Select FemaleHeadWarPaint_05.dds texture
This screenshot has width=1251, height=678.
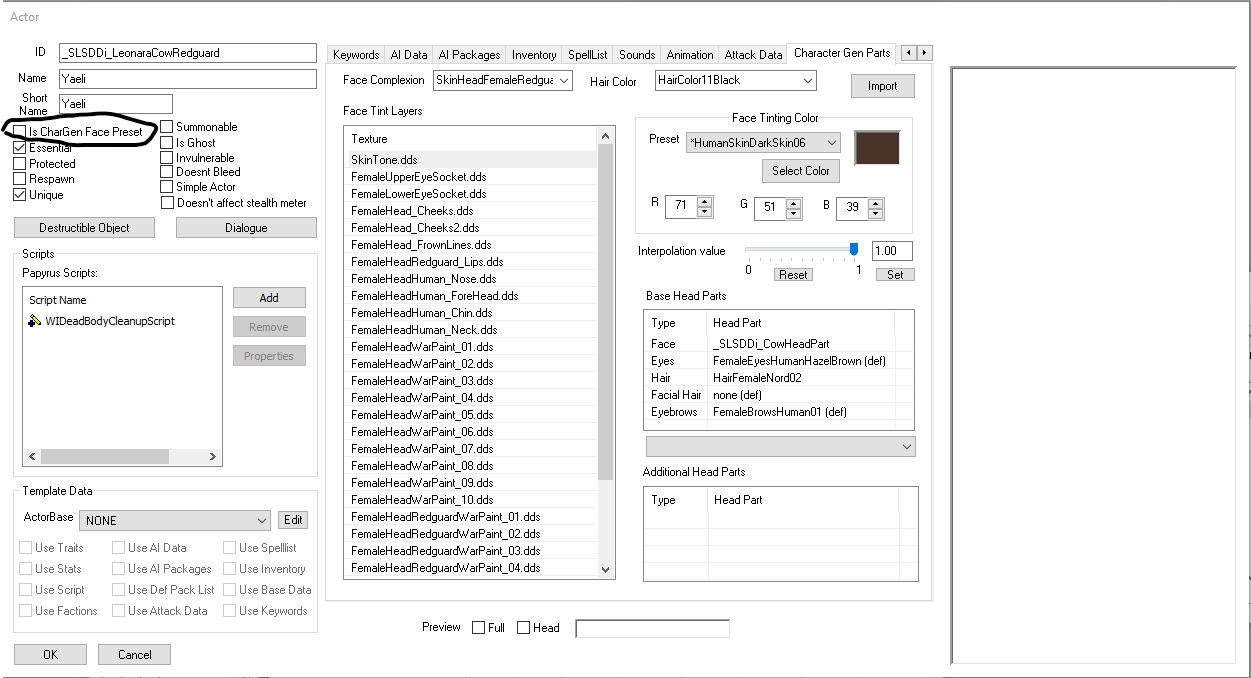click(470, 415)
